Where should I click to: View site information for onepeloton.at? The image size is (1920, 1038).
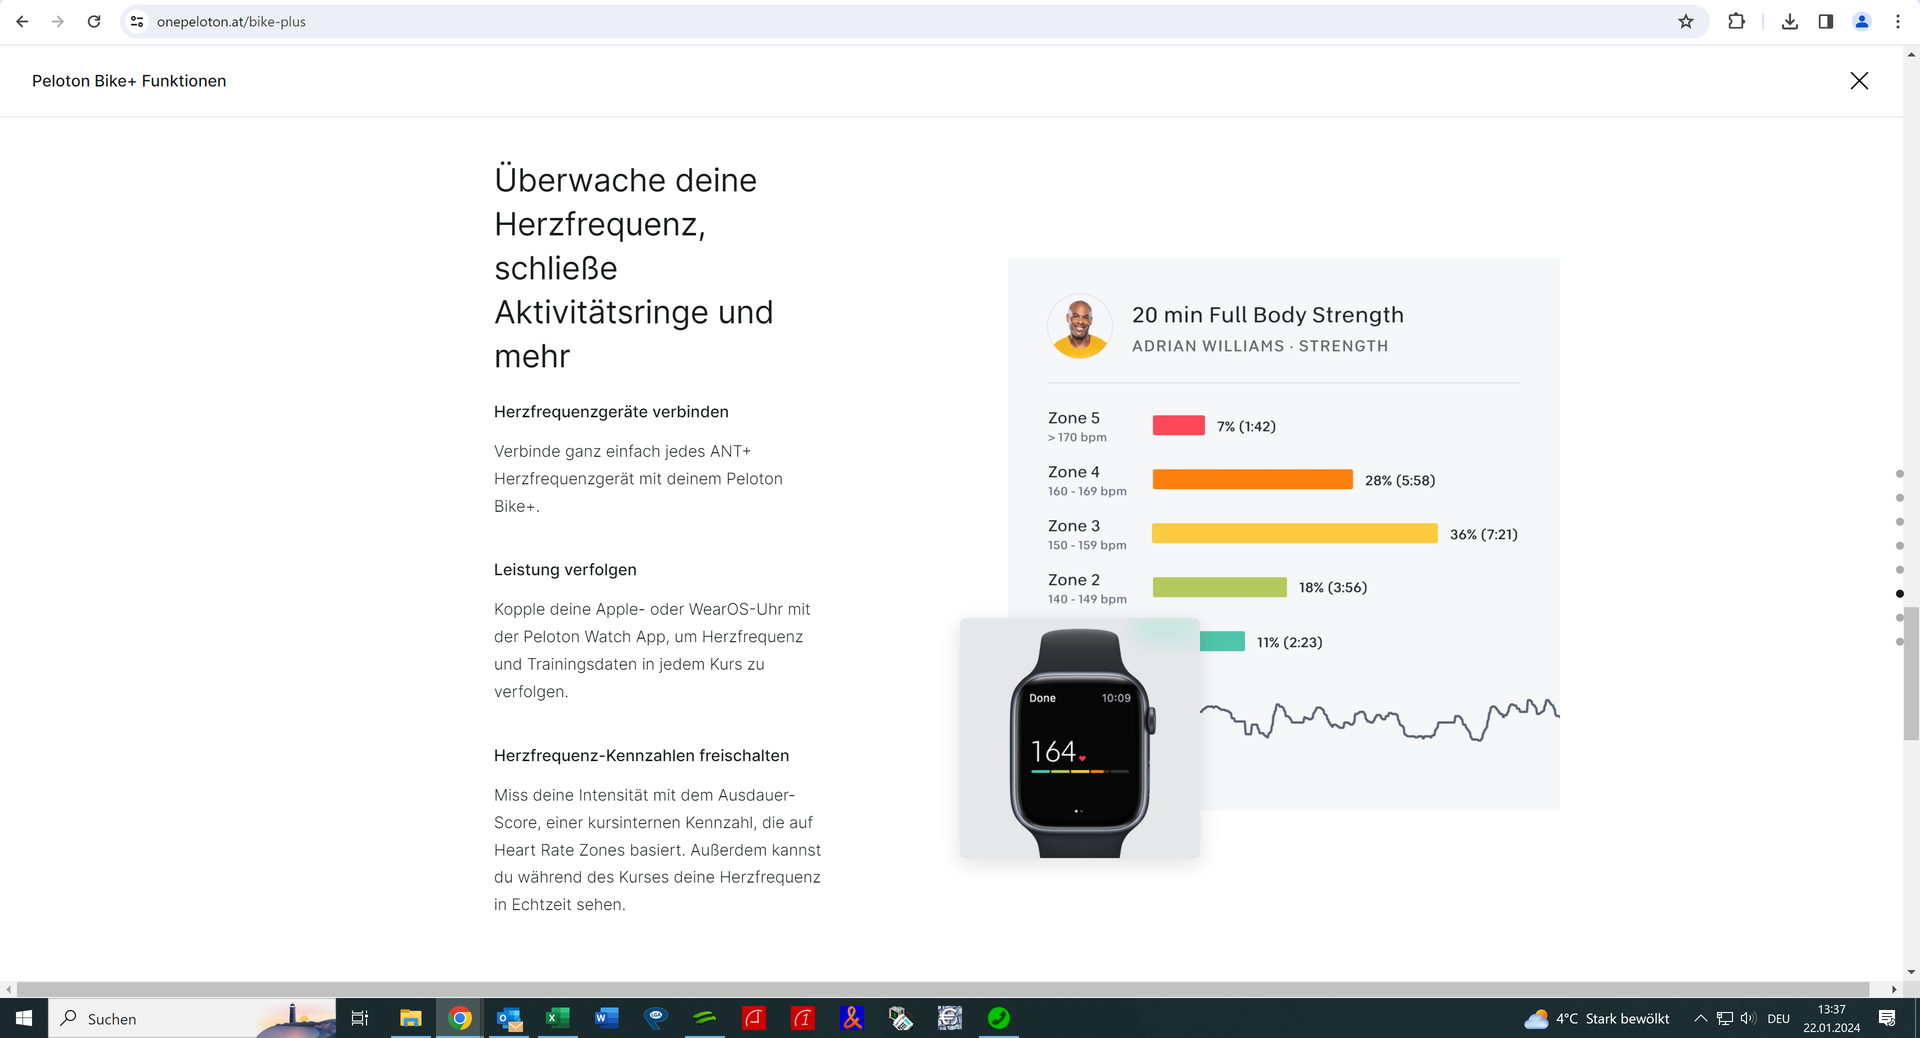coord(137,21)
